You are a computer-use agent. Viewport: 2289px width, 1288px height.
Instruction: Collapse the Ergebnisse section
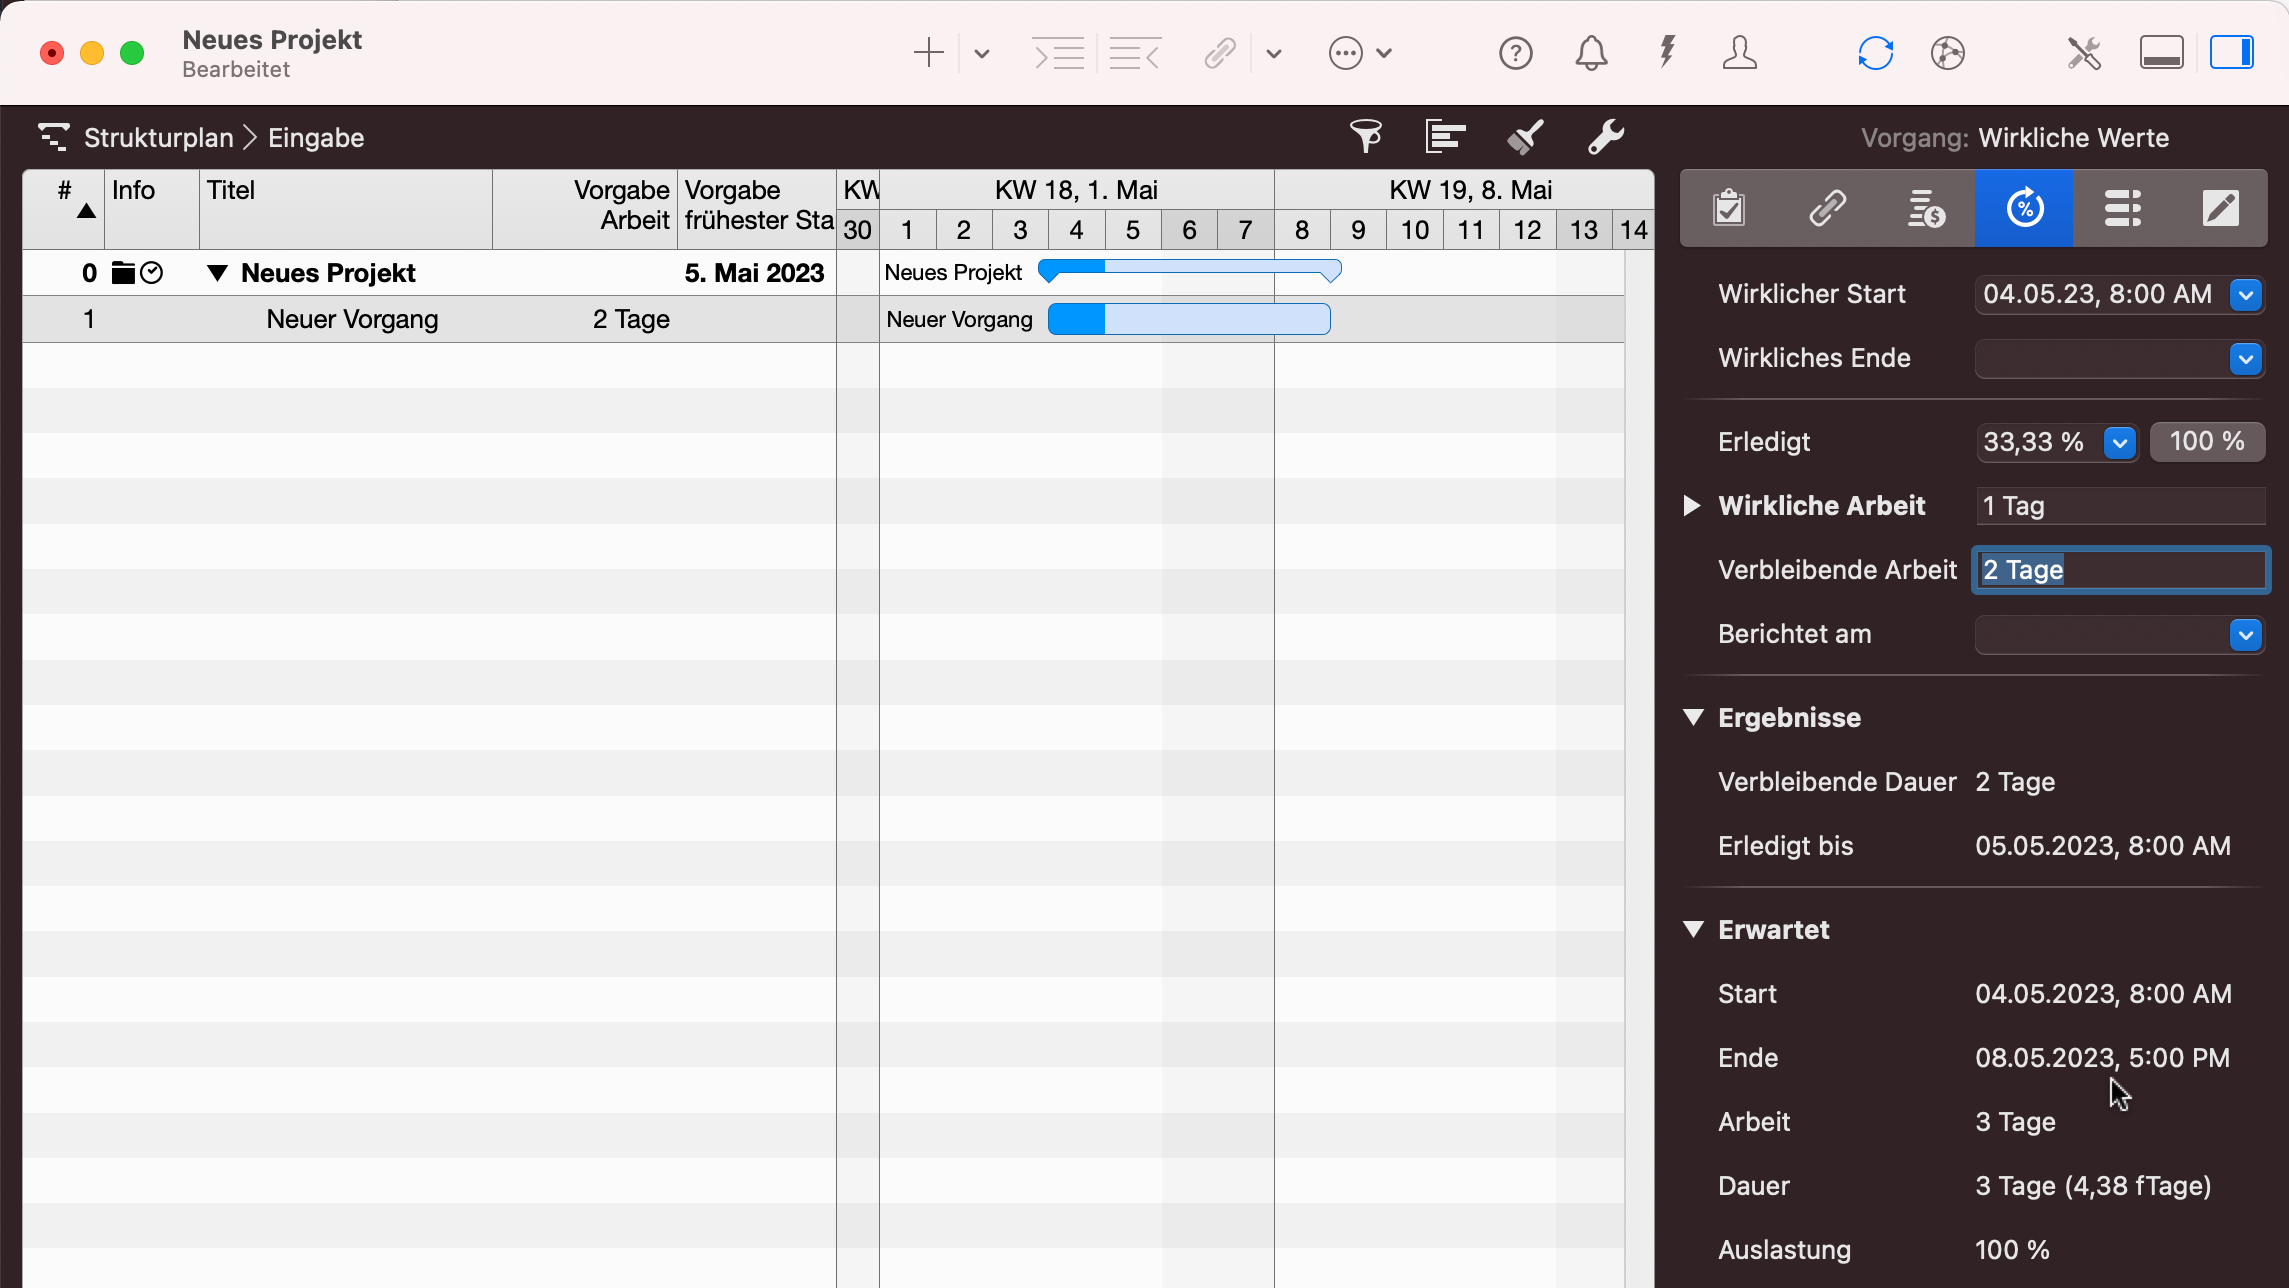(1693, 717)
